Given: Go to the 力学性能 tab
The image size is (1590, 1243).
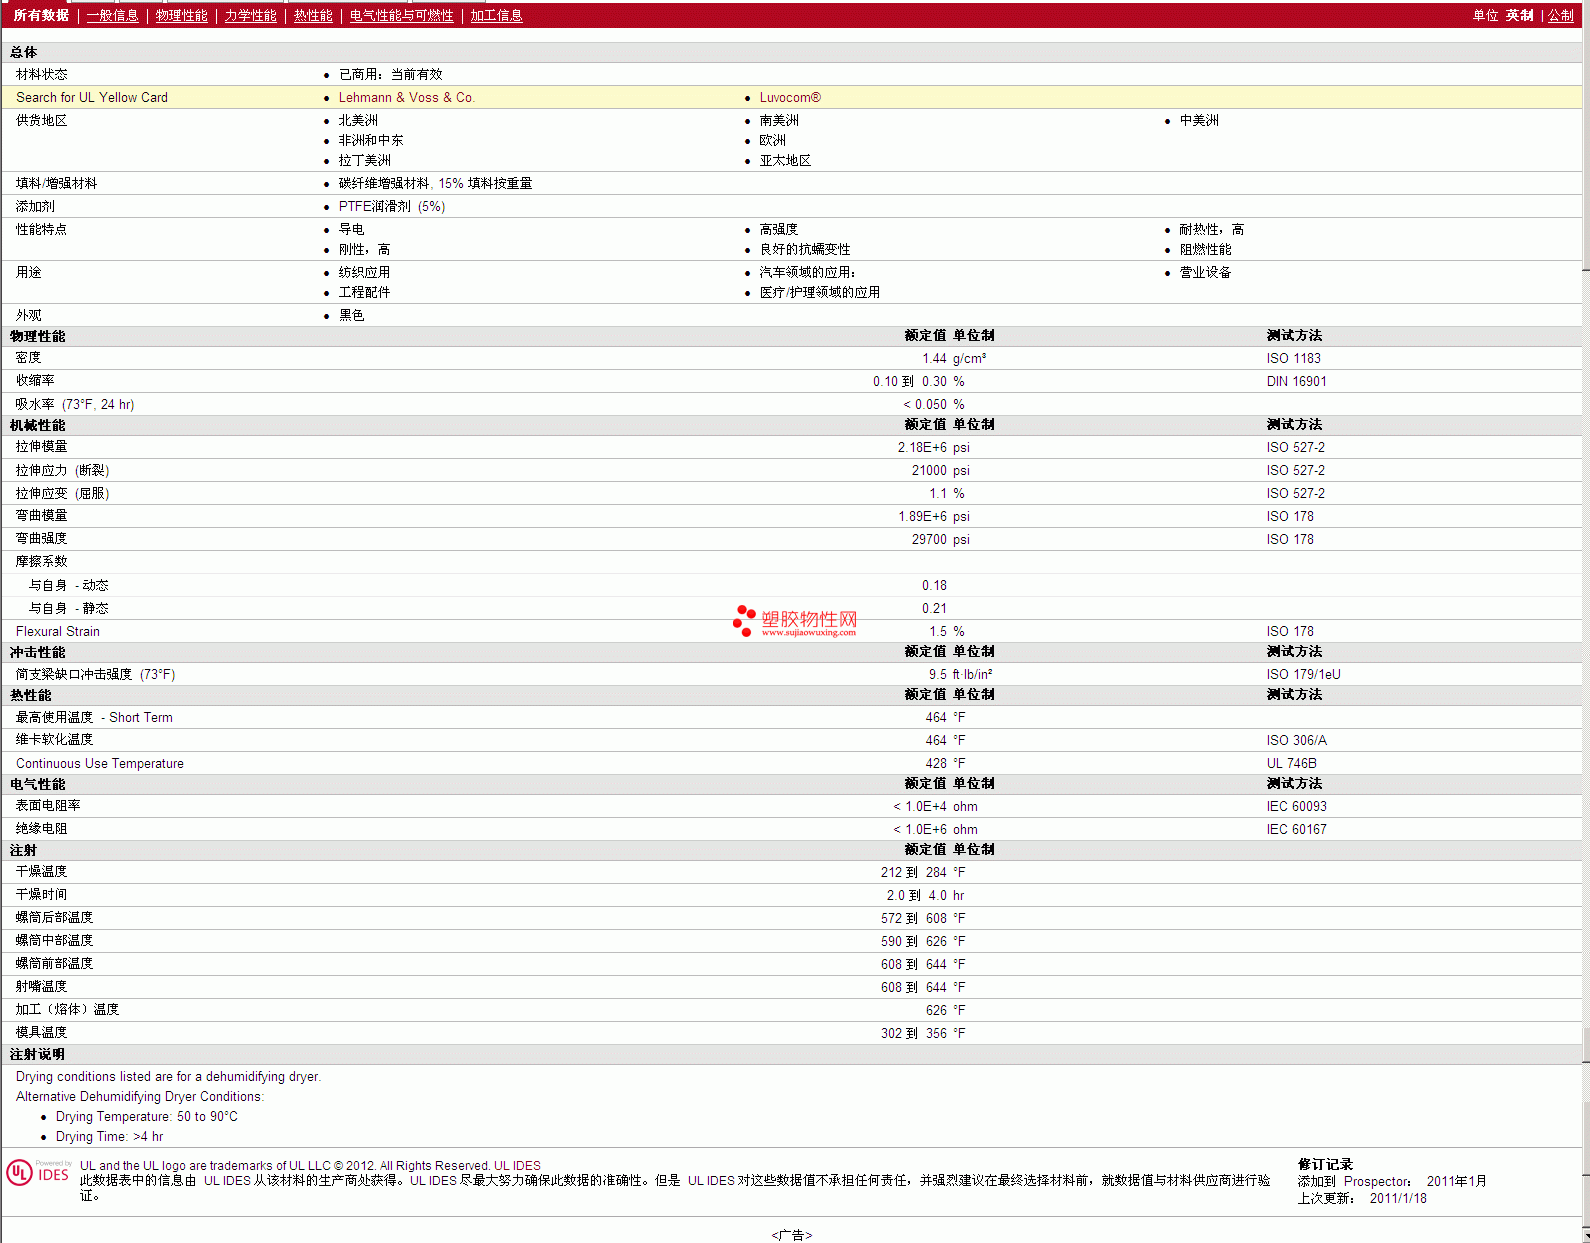Looking at the screenshot, I should [250, 16].
